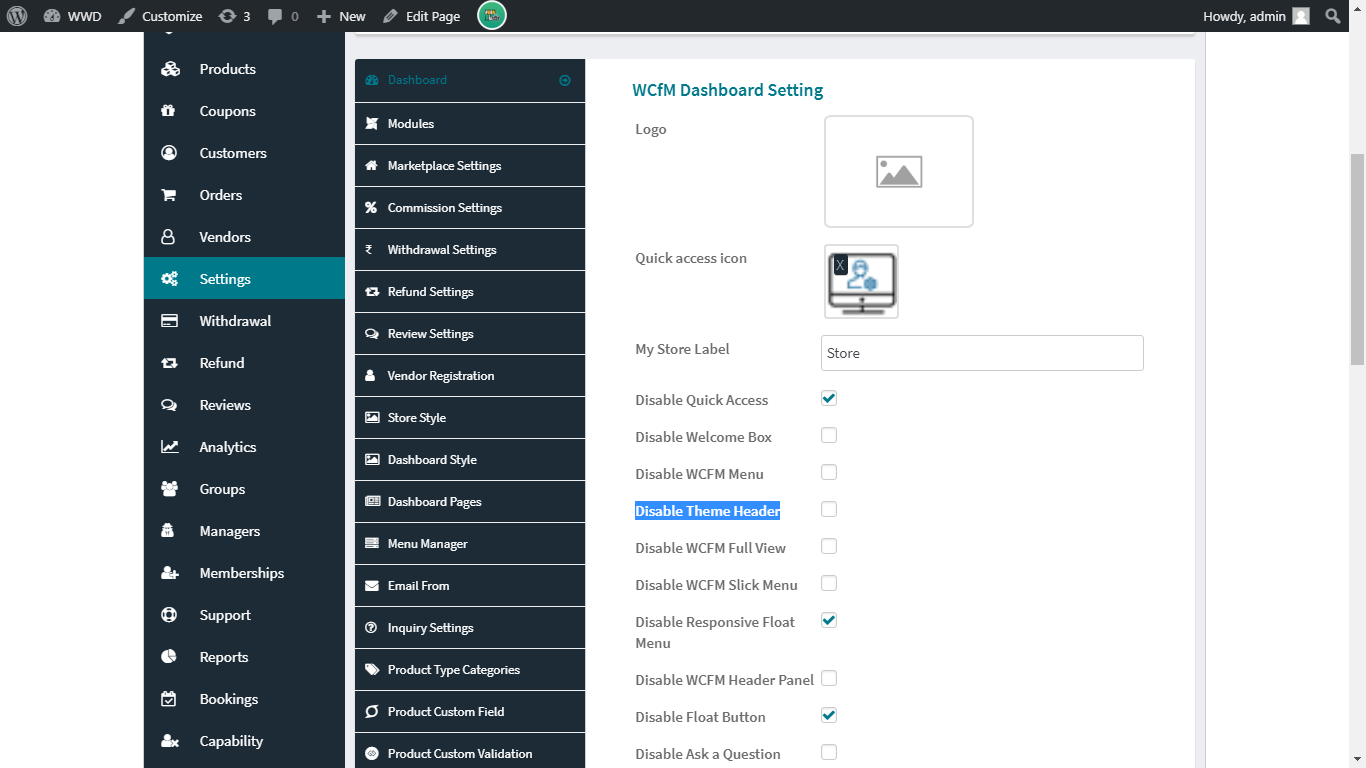Click the Memberships user-plus icon
This screenshot has height=768, width=1366.
170,573
